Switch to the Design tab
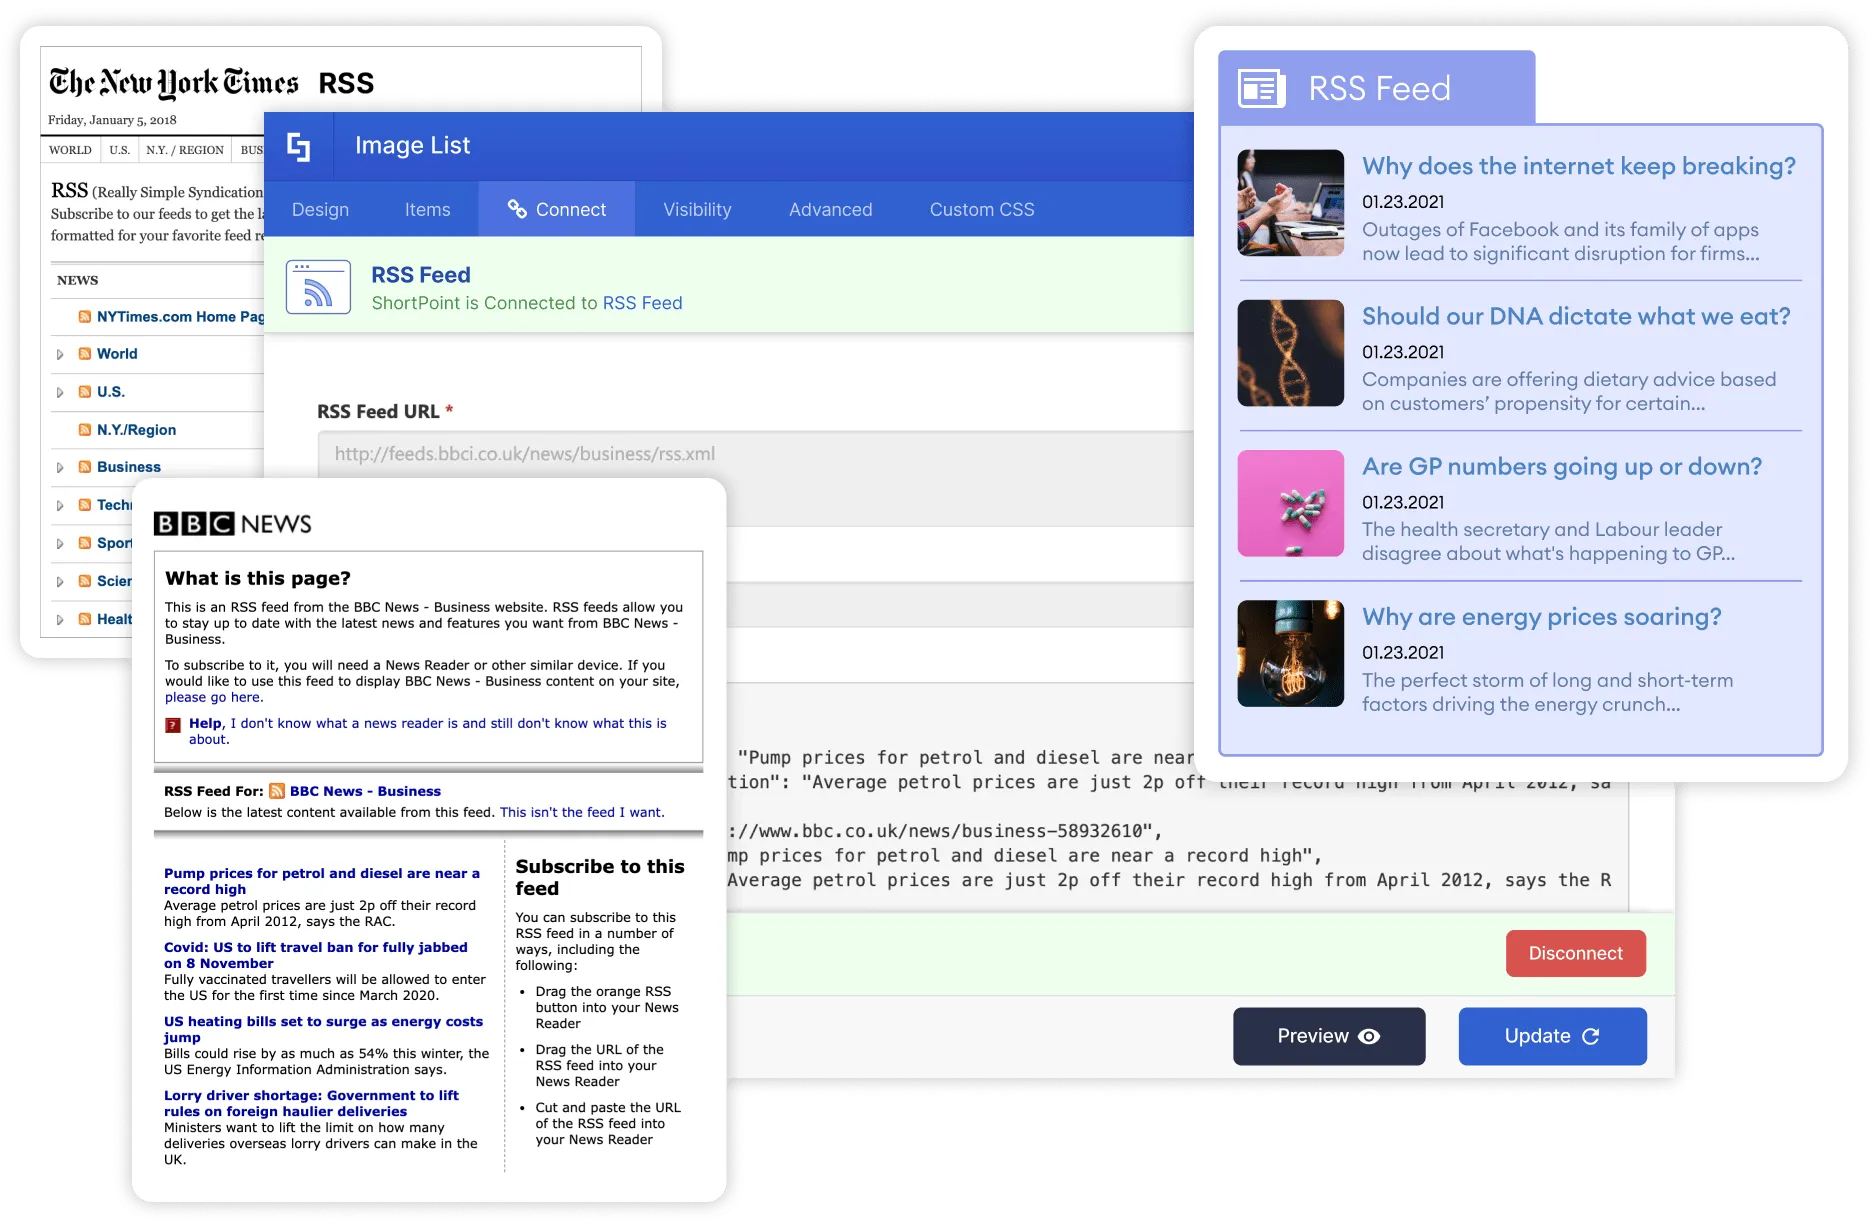The height and width of the screenshot is (1221, 1873). [320, 209]
